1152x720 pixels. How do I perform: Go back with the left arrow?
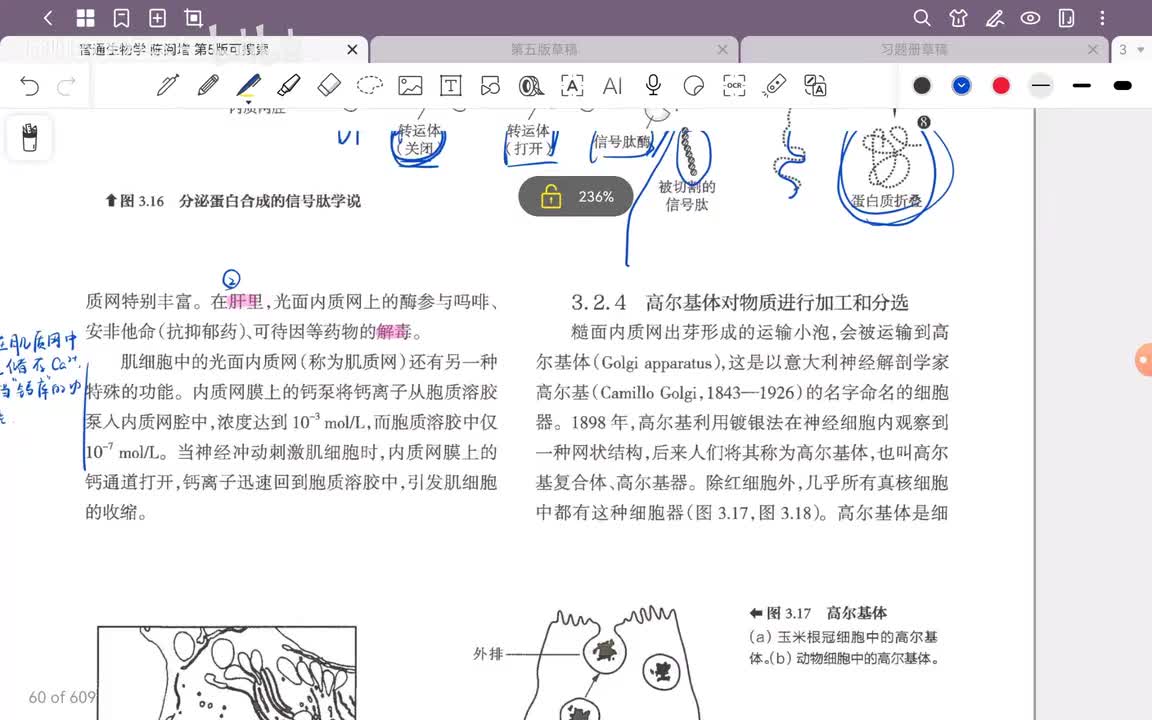(x=48, y=18)
